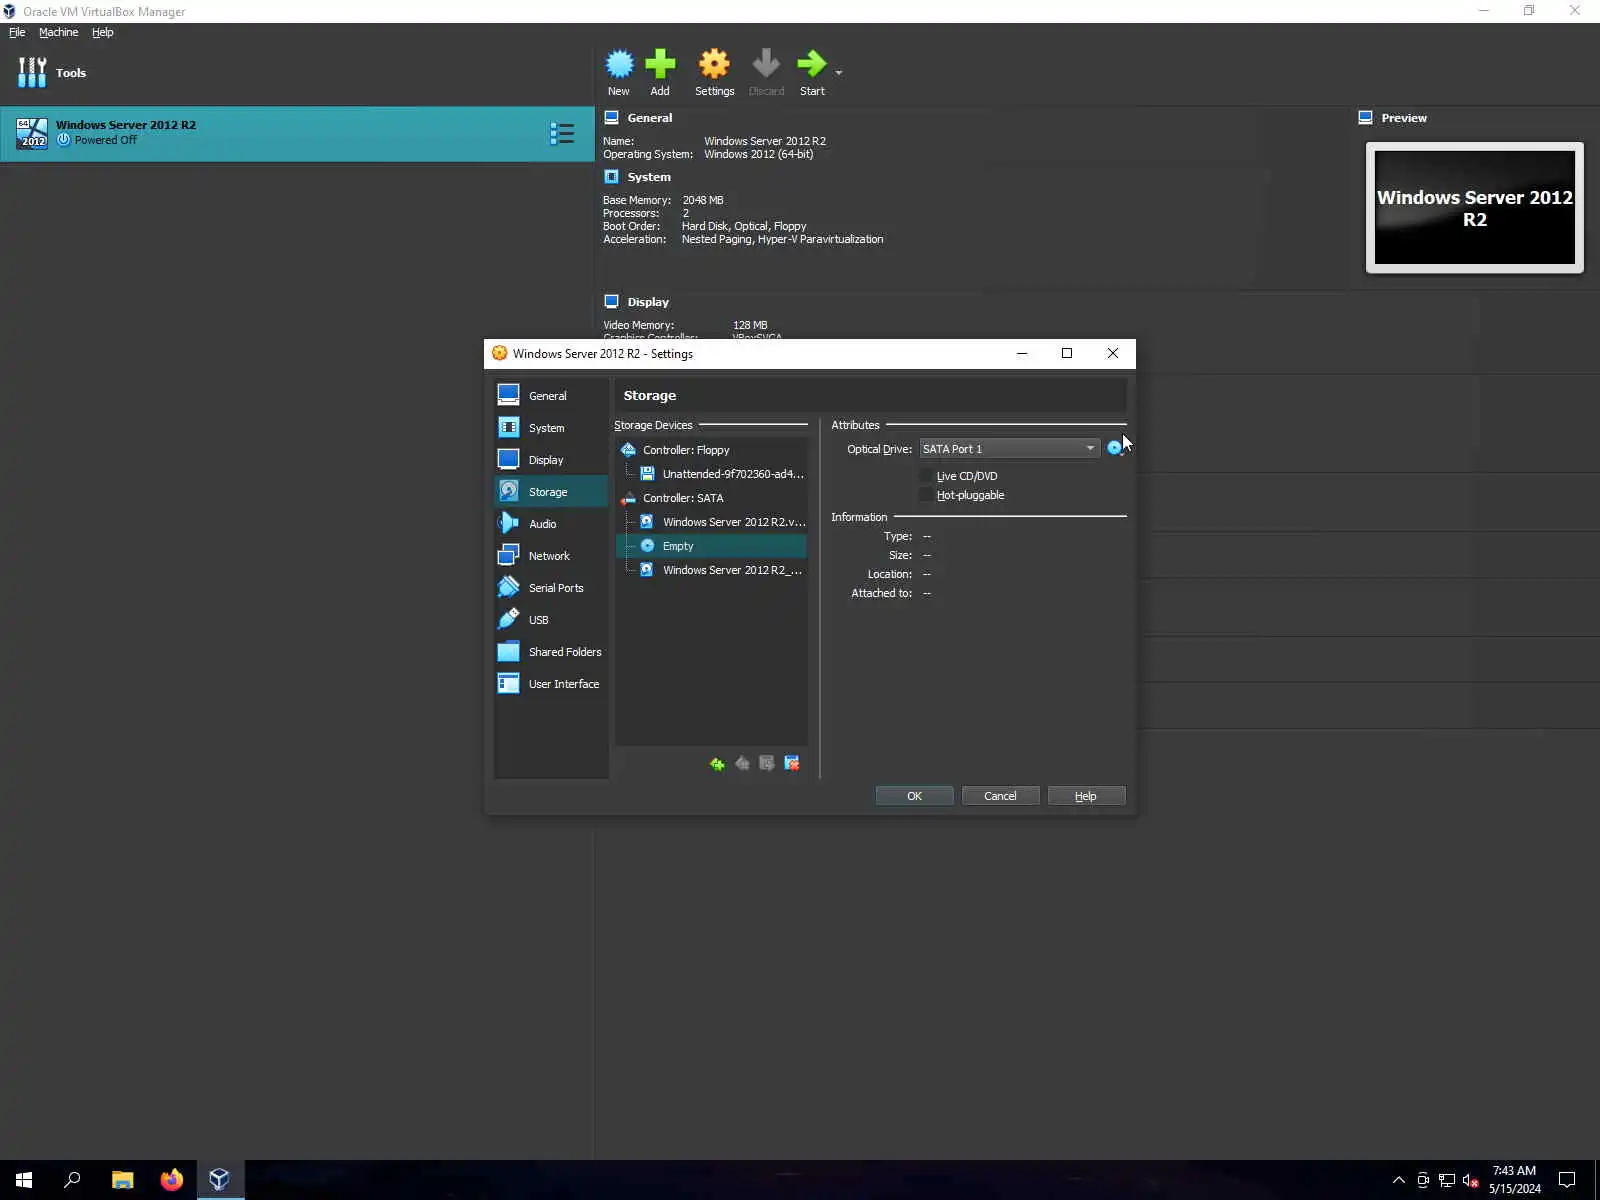Click the Help button in Settings dialog
The image size is (1600, 1200).
click(x=1086, y=796)
